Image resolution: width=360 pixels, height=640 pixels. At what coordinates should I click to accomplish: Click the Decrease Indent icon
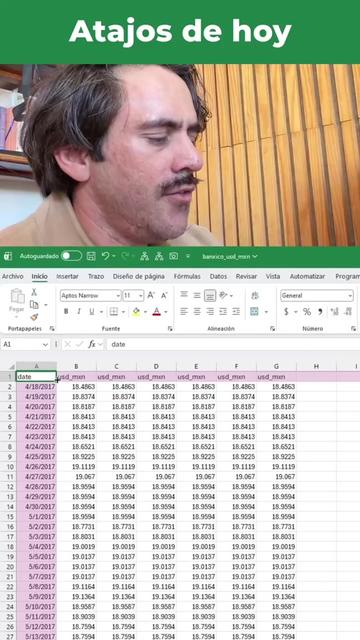(223, 311)
